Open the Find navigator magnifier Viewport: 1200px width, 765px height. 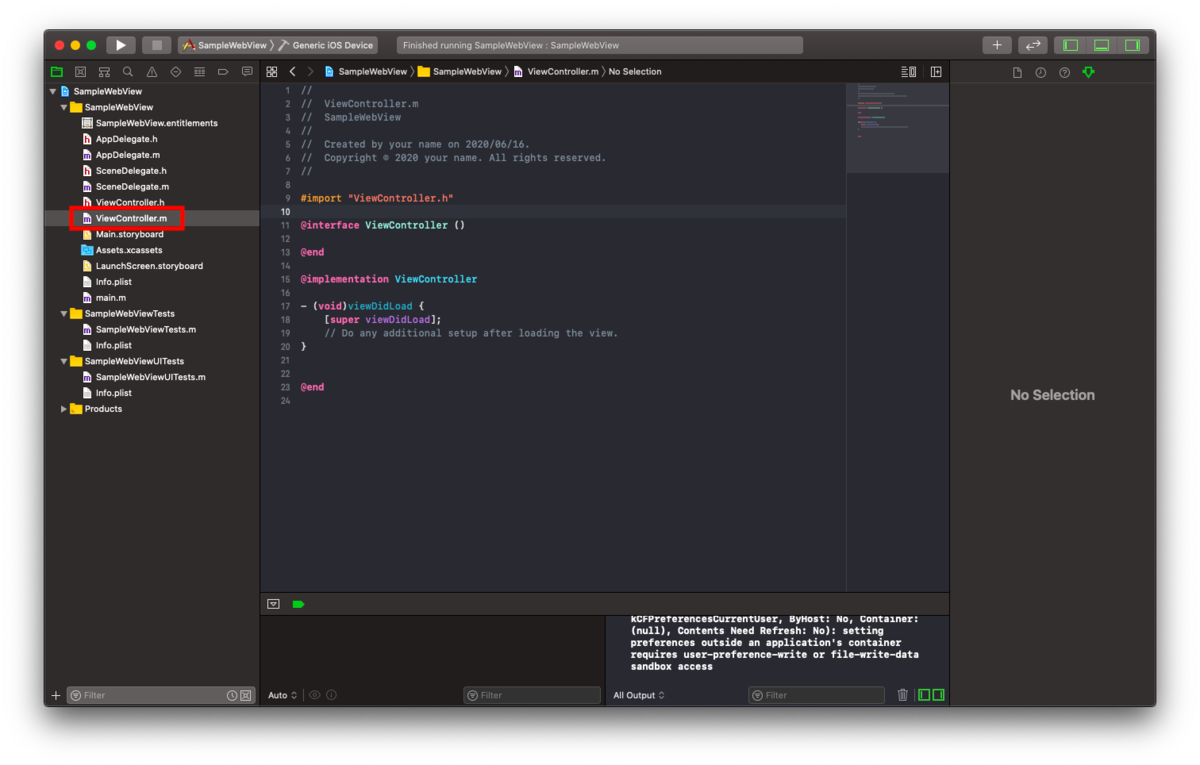(128, 72)
